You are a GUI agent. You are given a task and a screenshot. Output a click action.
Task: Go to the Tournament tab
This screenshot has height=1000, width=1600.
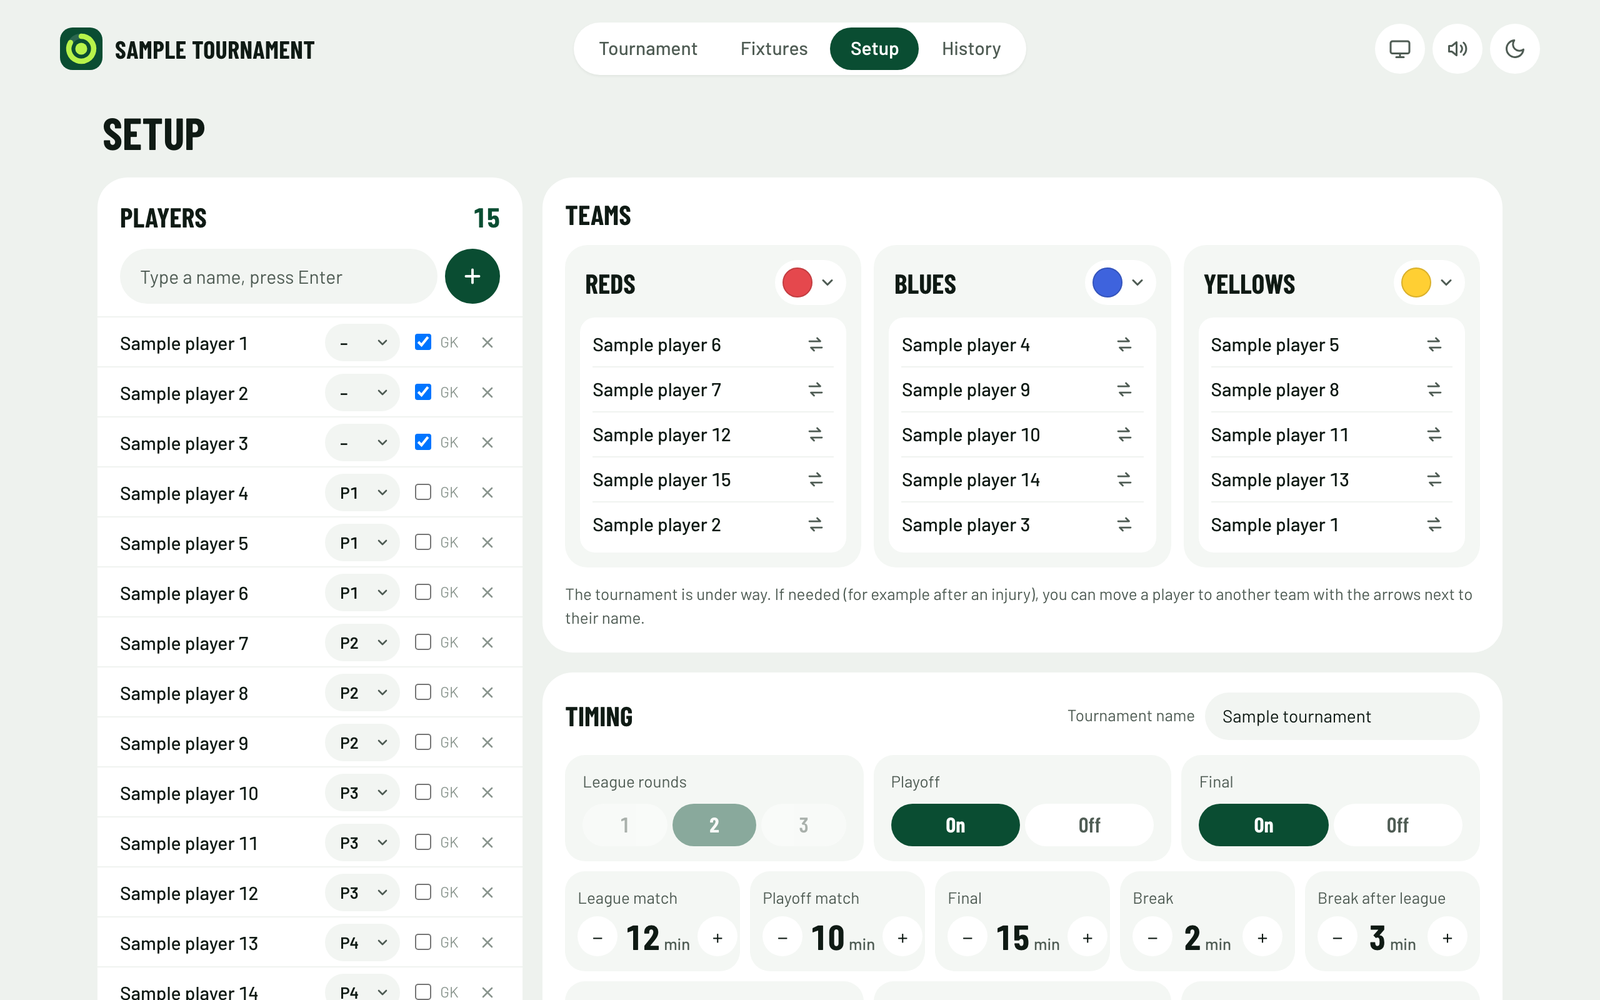(648, 49)
